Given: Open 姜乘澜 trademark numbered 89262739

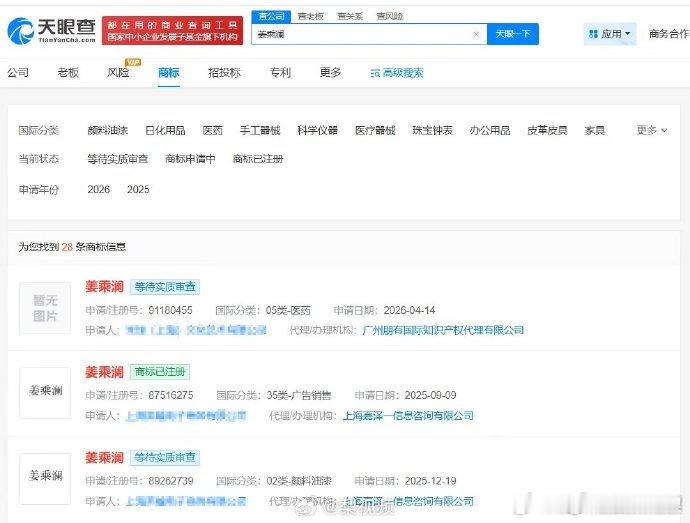Looking at the screenshot, I should pyautogui.click(x=105, y=457).
